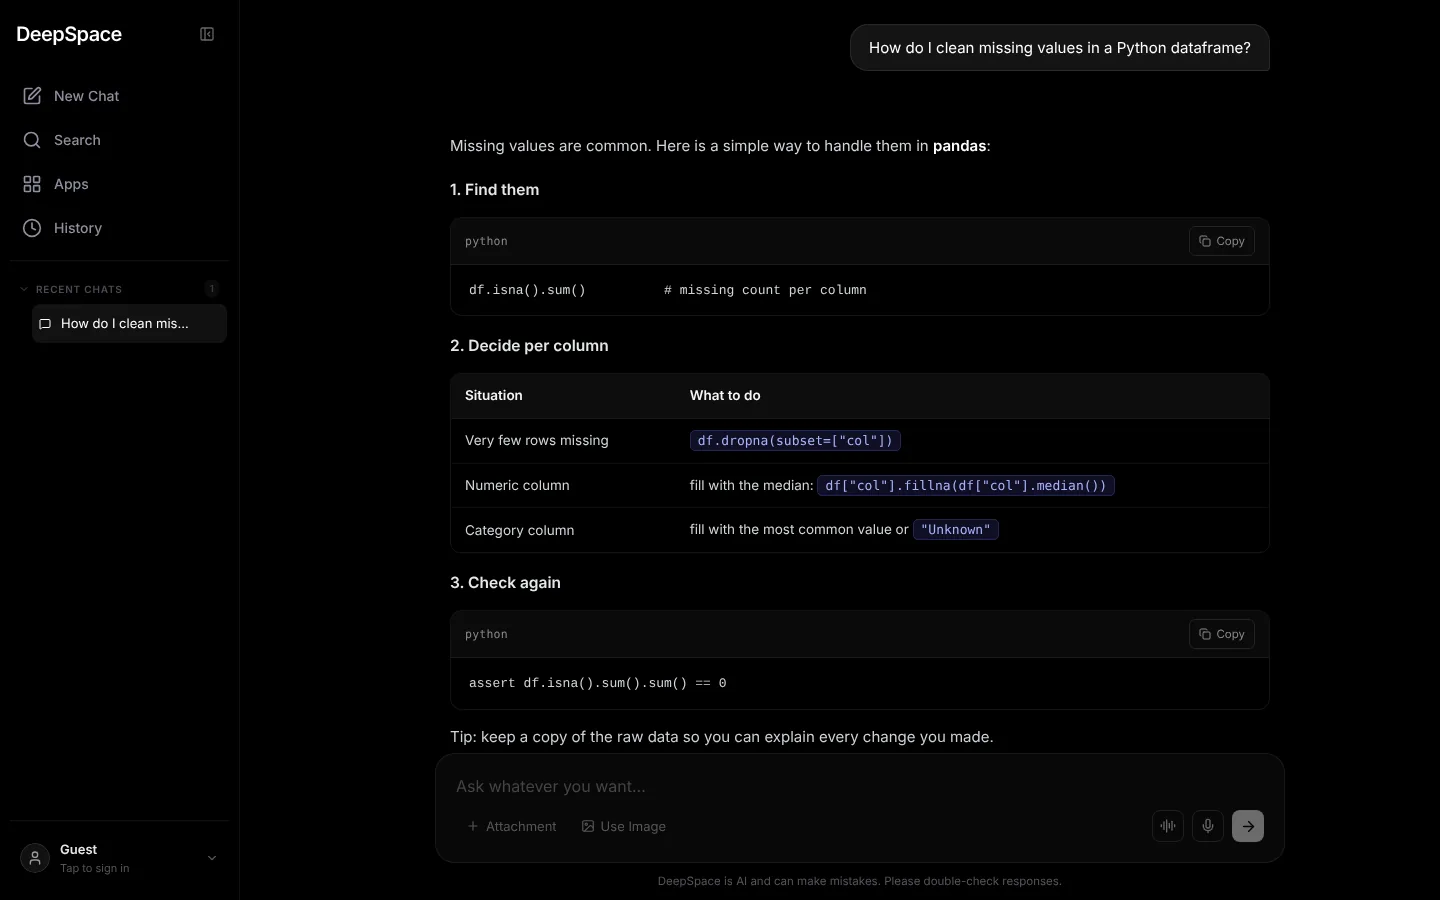The image size is (1440, 900).
Task: Click the 'Tip: keep a copy' line
Action: click(x=722, y=737)
